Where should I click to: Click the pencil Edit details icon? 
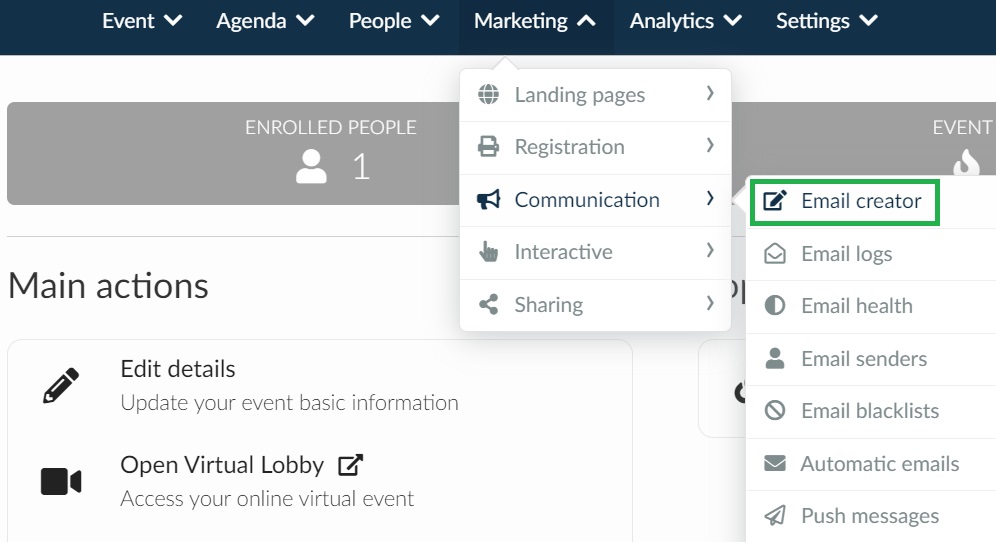coord(61,385)
